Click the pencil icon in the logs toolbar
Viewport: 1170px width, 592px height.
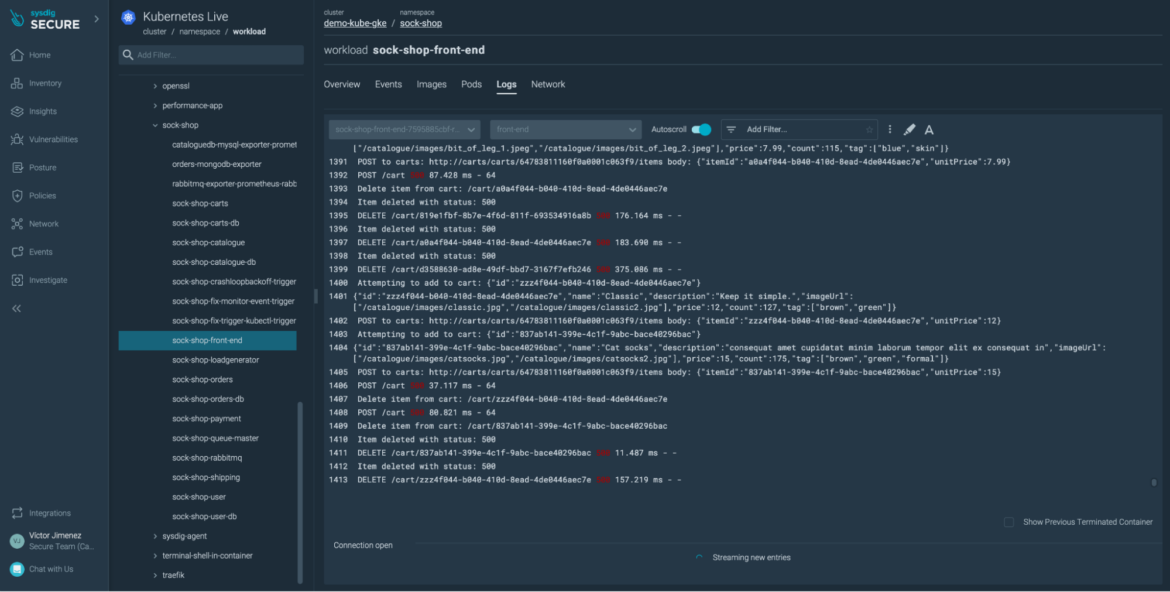[909, 129]
